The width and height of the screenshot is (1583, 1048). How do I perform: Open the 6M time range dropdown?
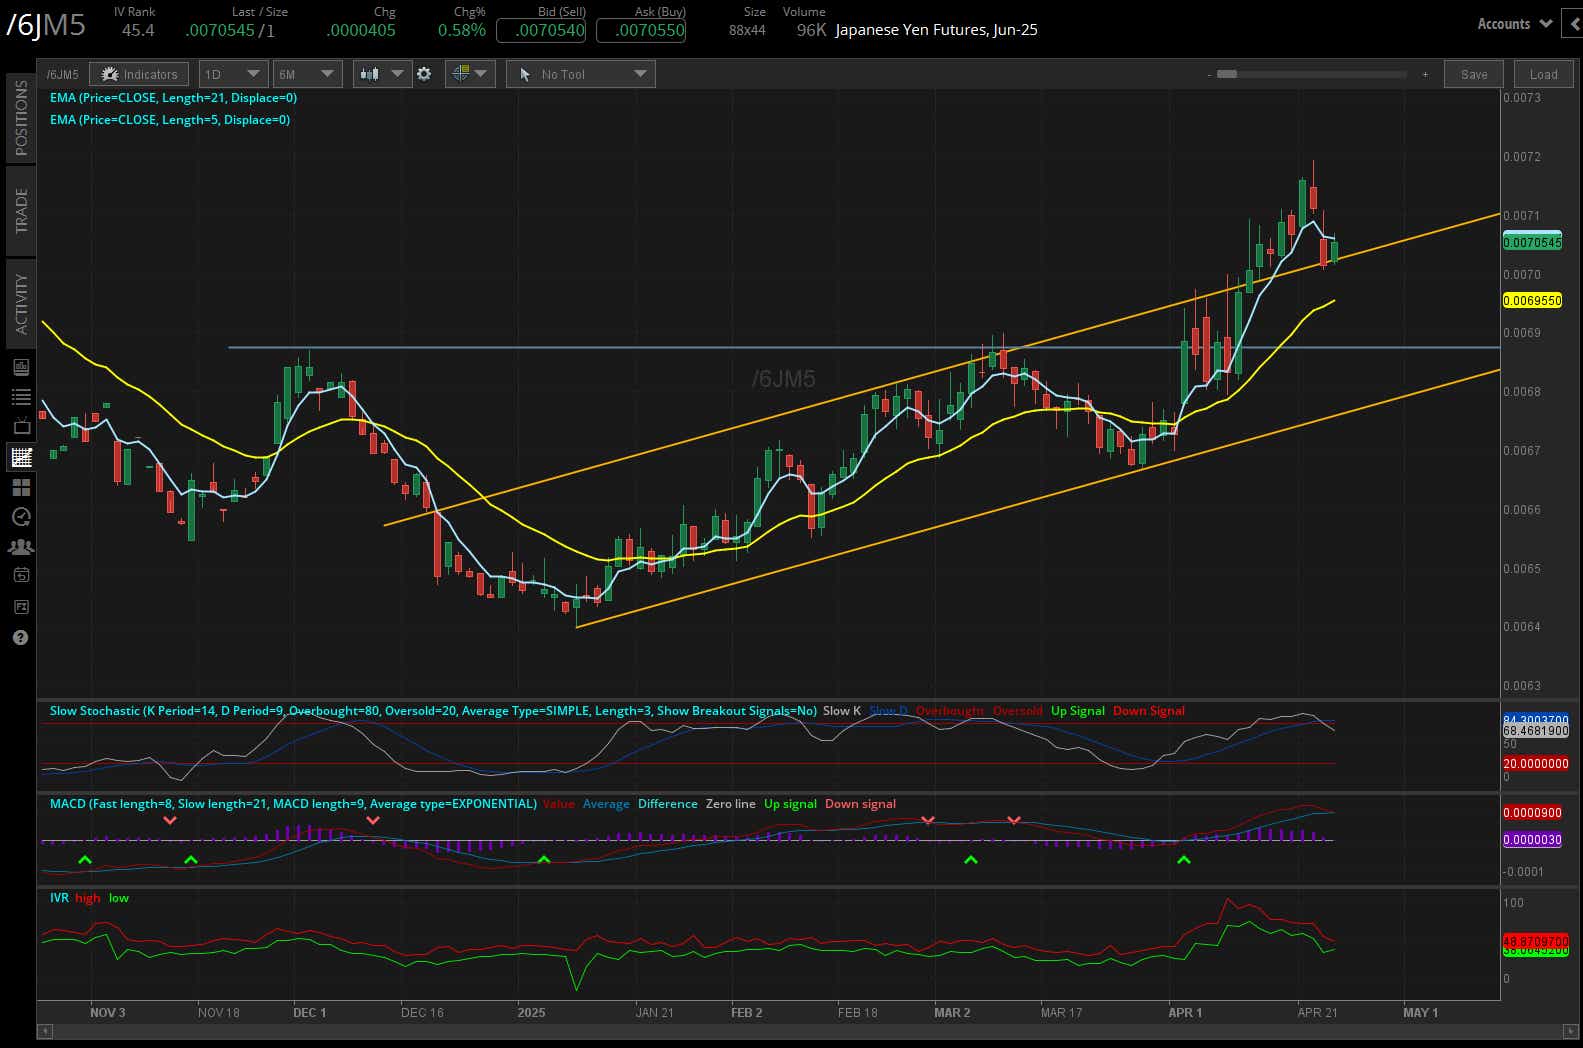[x=308, y=74]
